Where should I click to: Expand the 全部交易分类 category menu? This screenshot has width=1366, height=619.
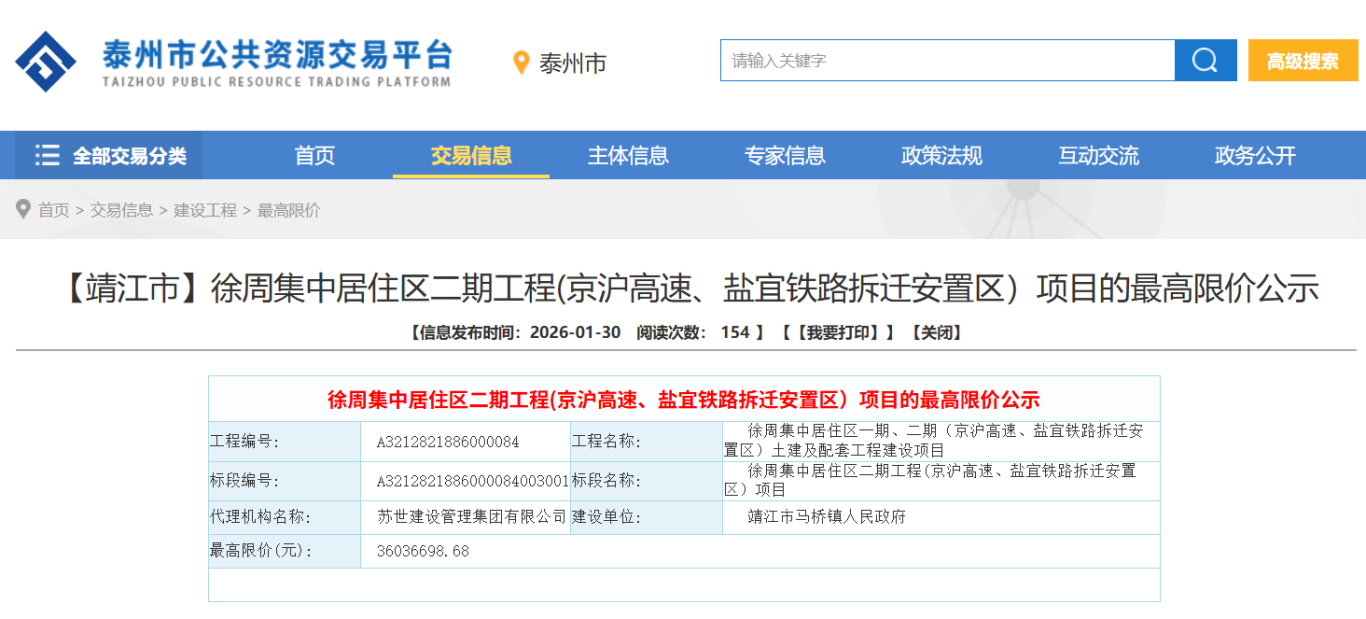[x=128, y=156]
